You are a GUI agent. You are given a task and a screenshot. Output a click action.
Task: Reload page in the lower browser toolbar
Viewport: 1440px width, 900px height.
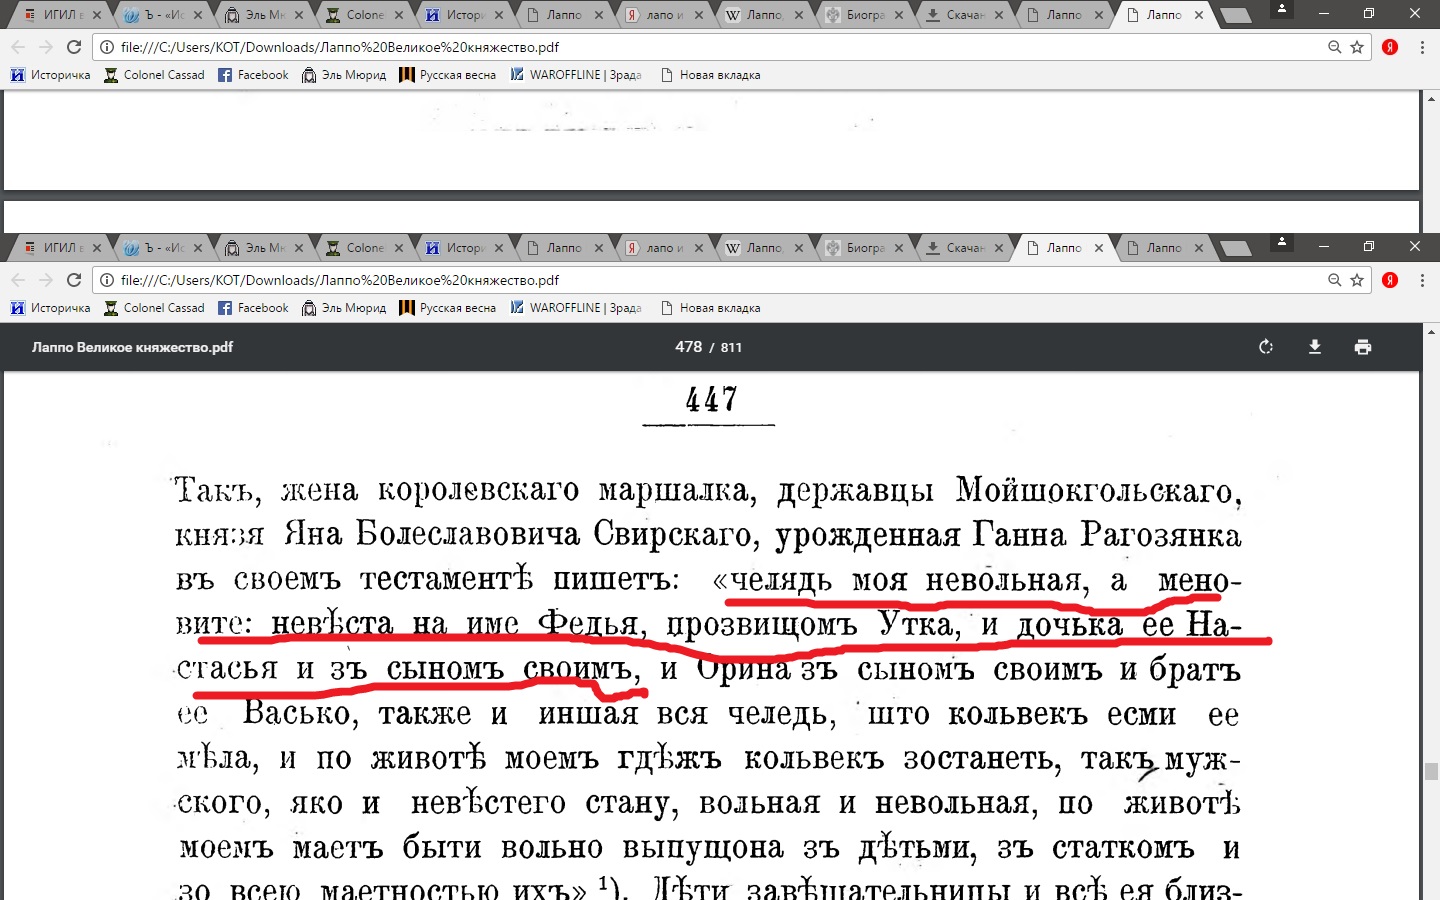point(74,280)
